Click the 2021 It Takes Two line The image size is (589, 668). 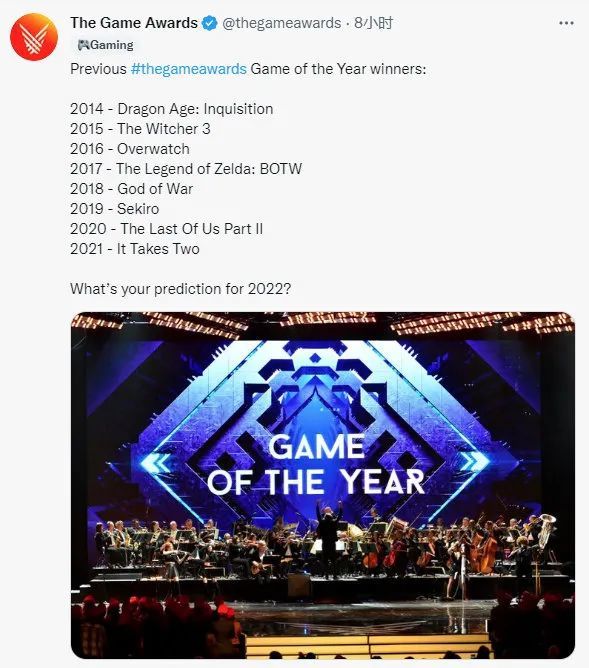135,249
